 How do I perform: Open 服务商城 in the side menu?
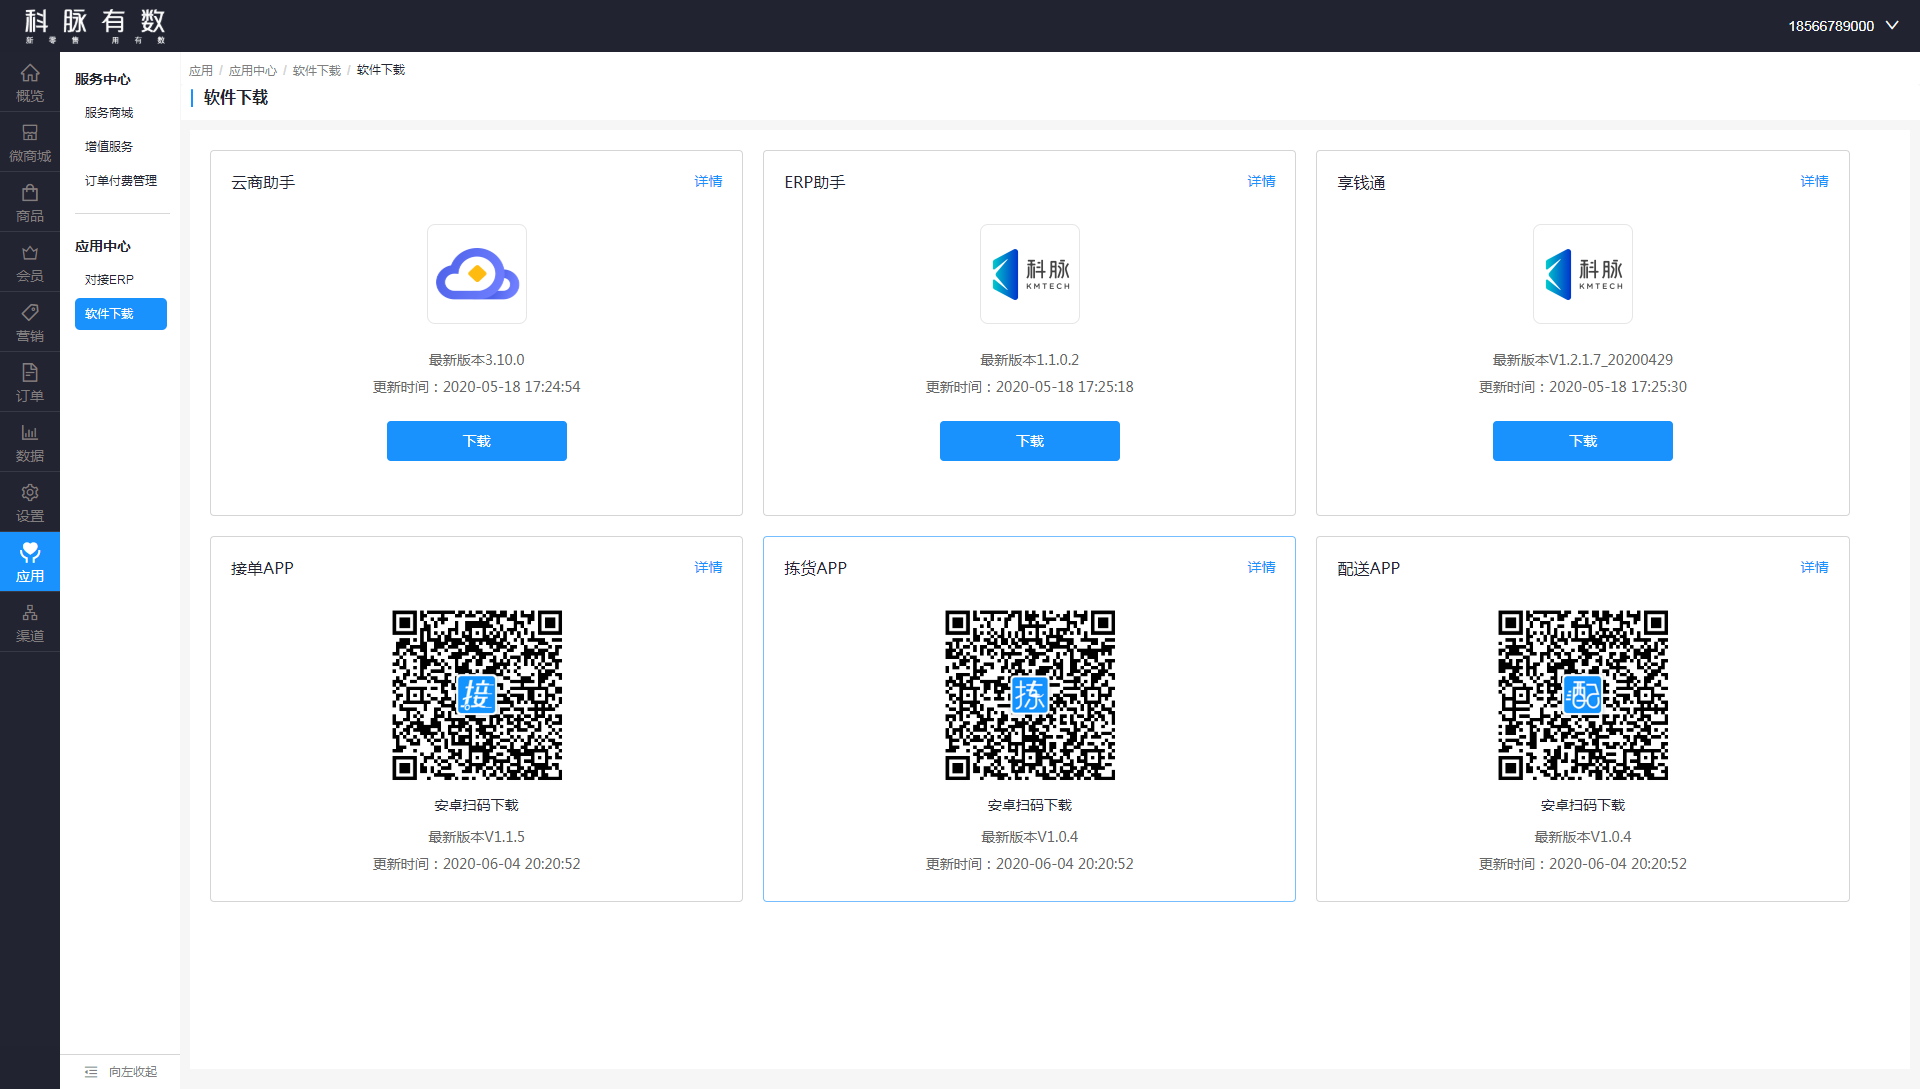click(x=109, y=113)
